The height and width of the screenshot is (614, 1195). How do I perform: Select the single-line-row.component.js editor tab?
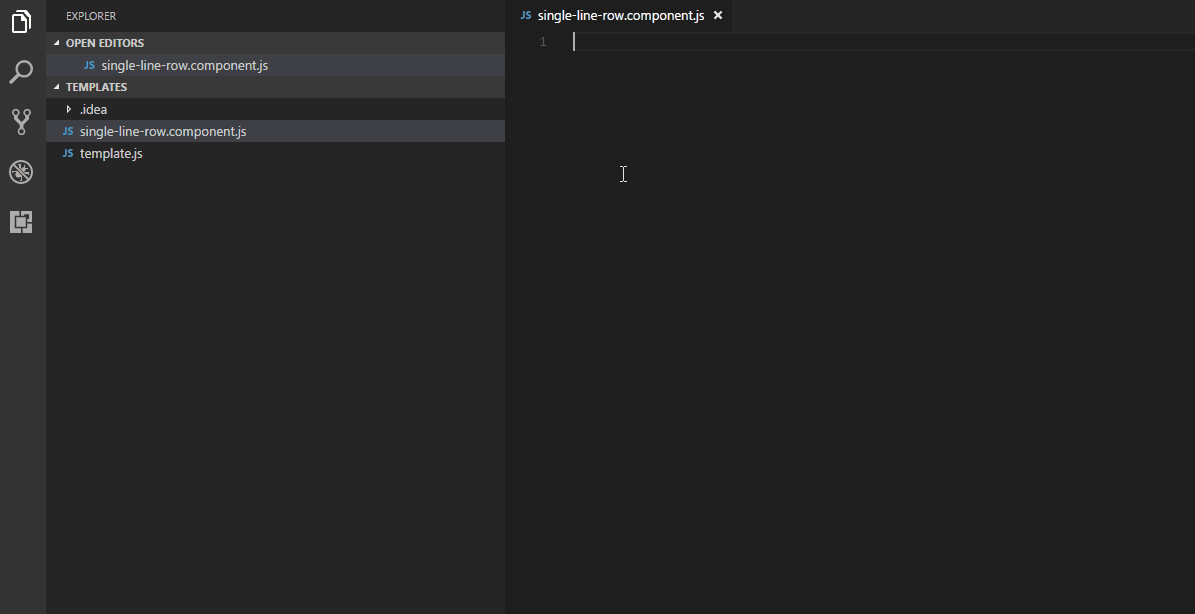(620, 16)
